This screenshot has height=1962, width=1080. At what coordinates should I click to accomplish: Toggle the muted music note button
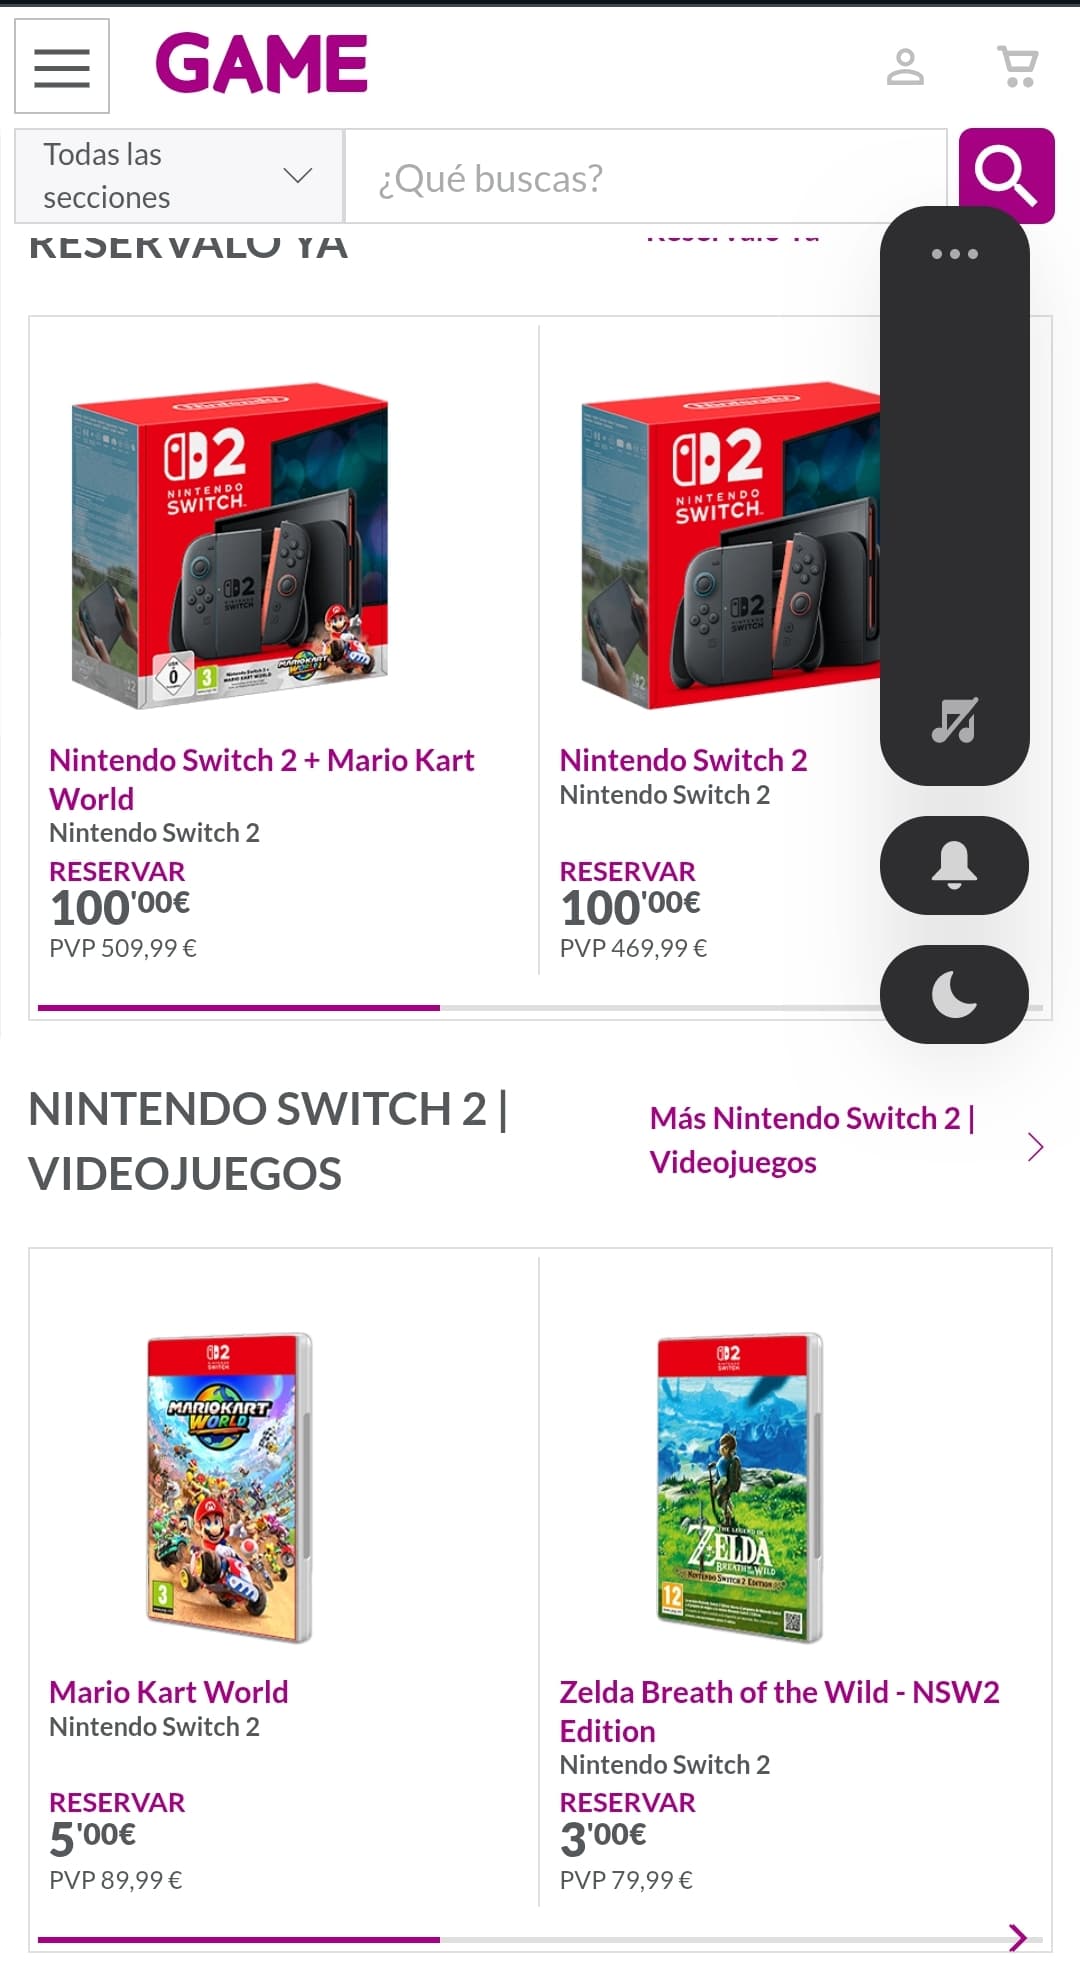[954, 720]
